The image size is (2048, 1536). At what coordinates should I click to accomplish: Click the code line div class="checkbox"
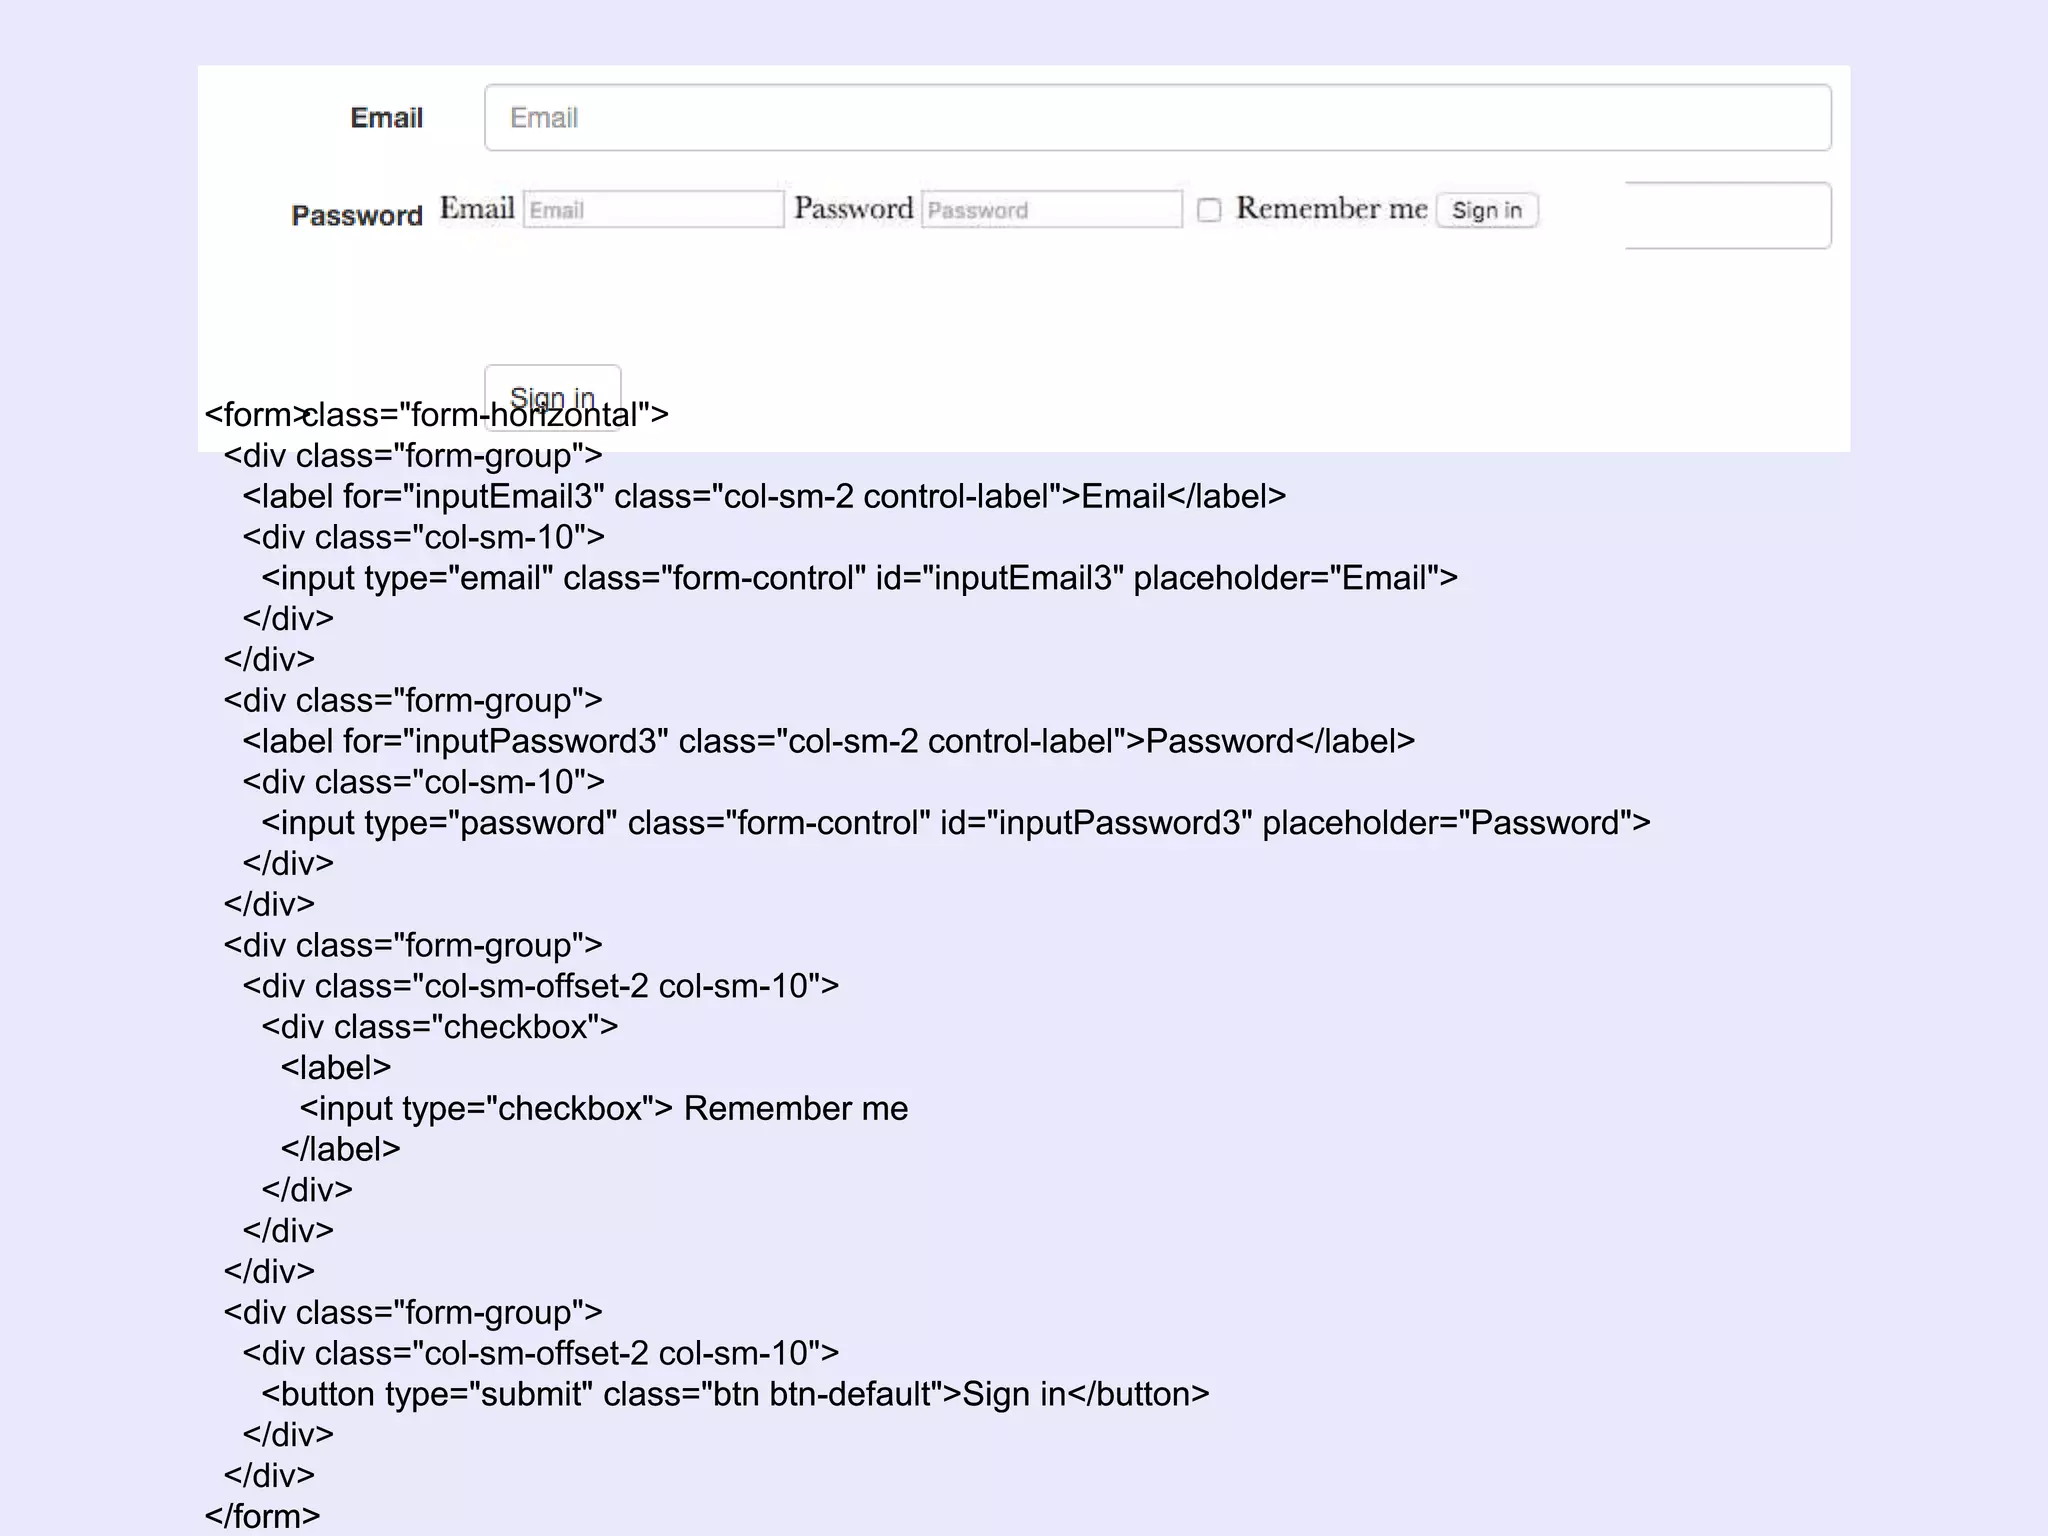tap(440, 1027)
